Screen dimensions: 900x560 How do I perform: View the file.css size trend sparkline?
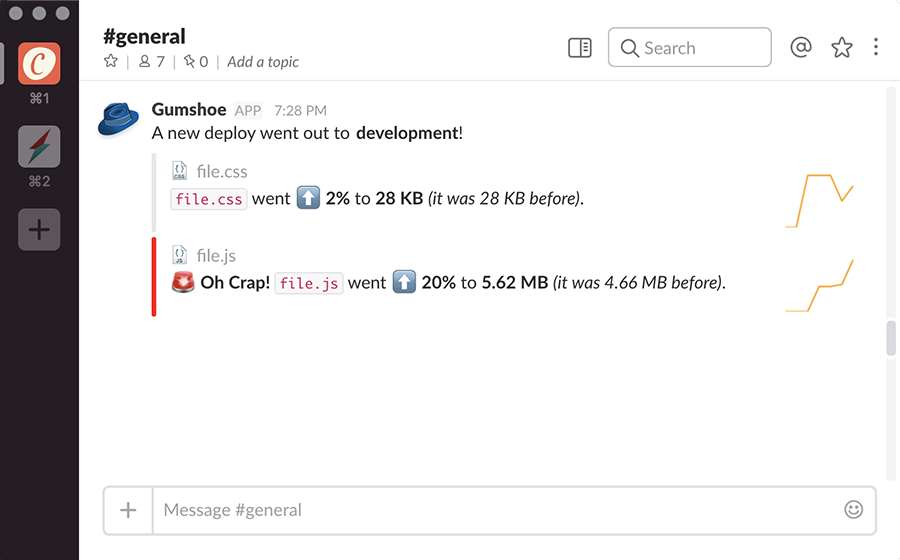(819, 201)
